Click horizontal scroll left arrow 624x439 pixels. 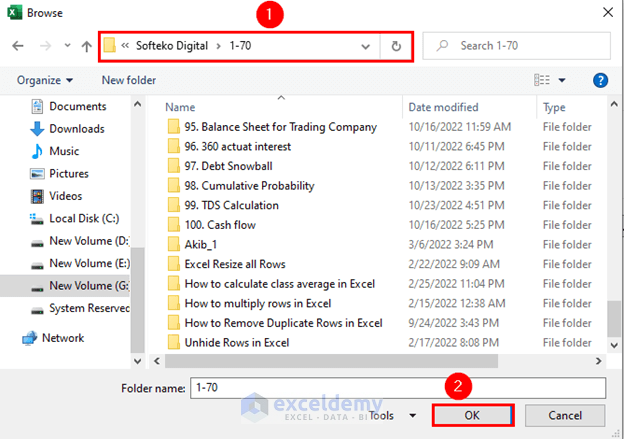click(157, 361)
